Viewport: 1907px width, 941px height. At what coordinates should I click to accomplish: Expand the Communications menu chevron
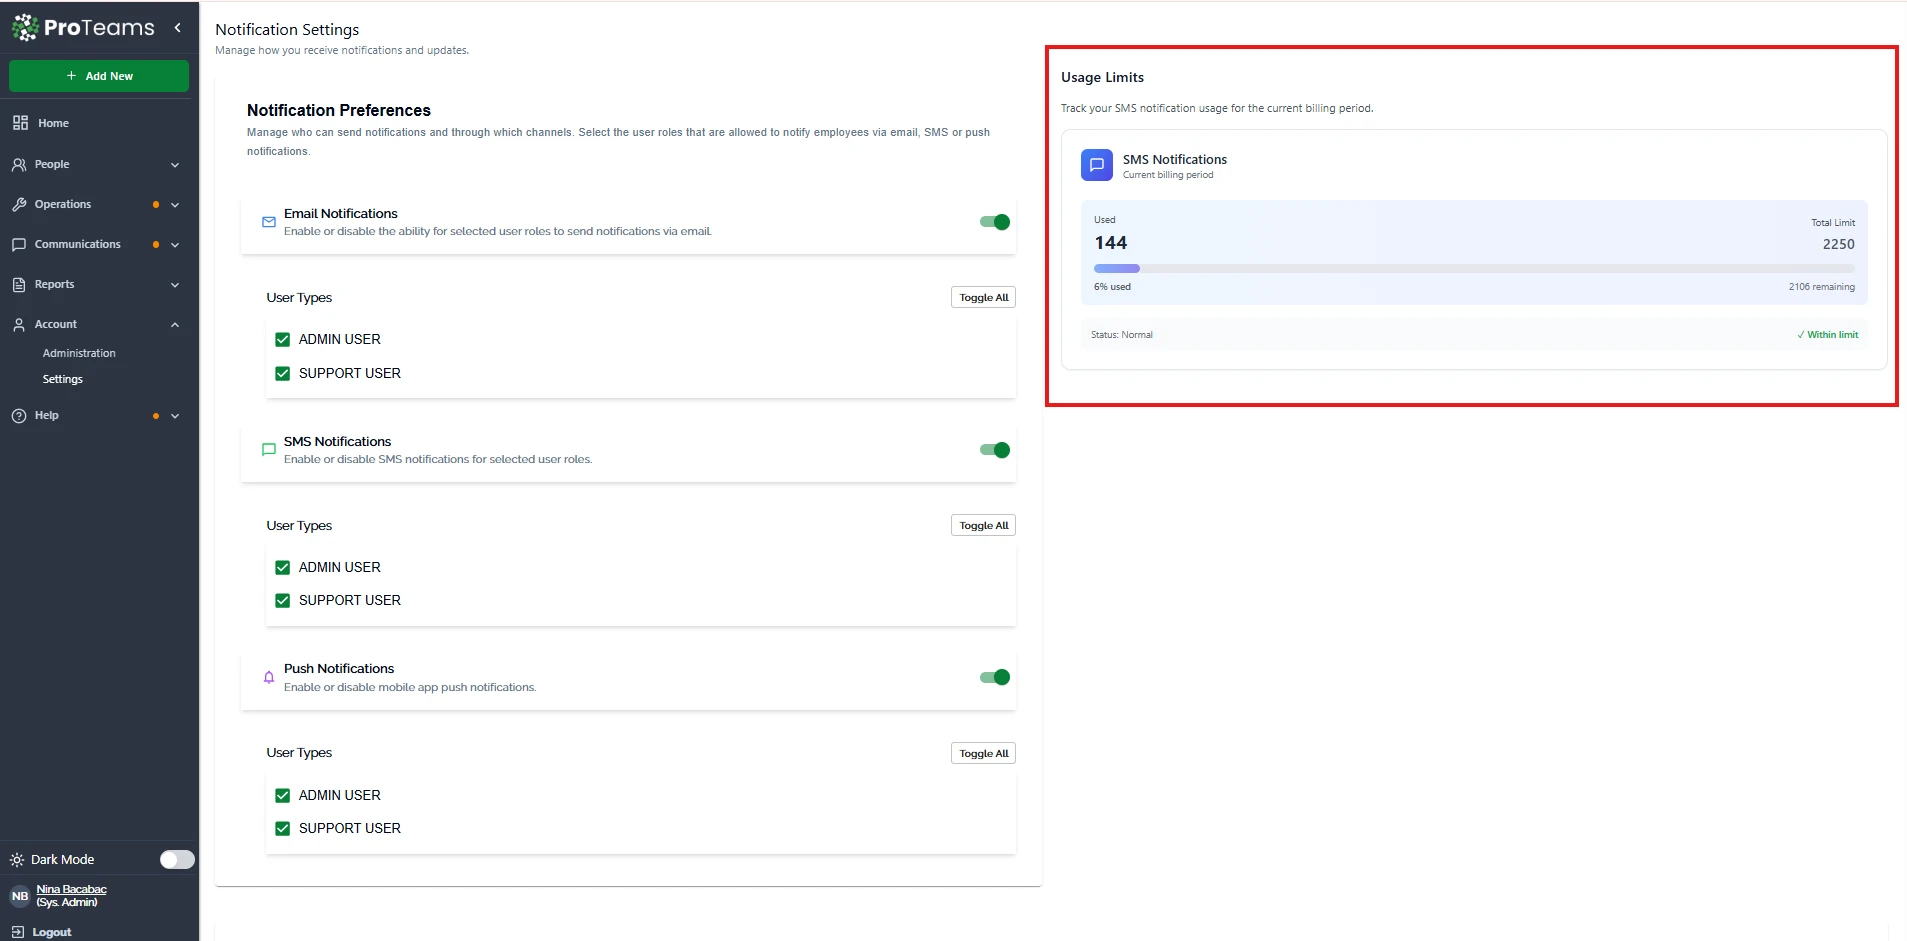click(175, 245)
